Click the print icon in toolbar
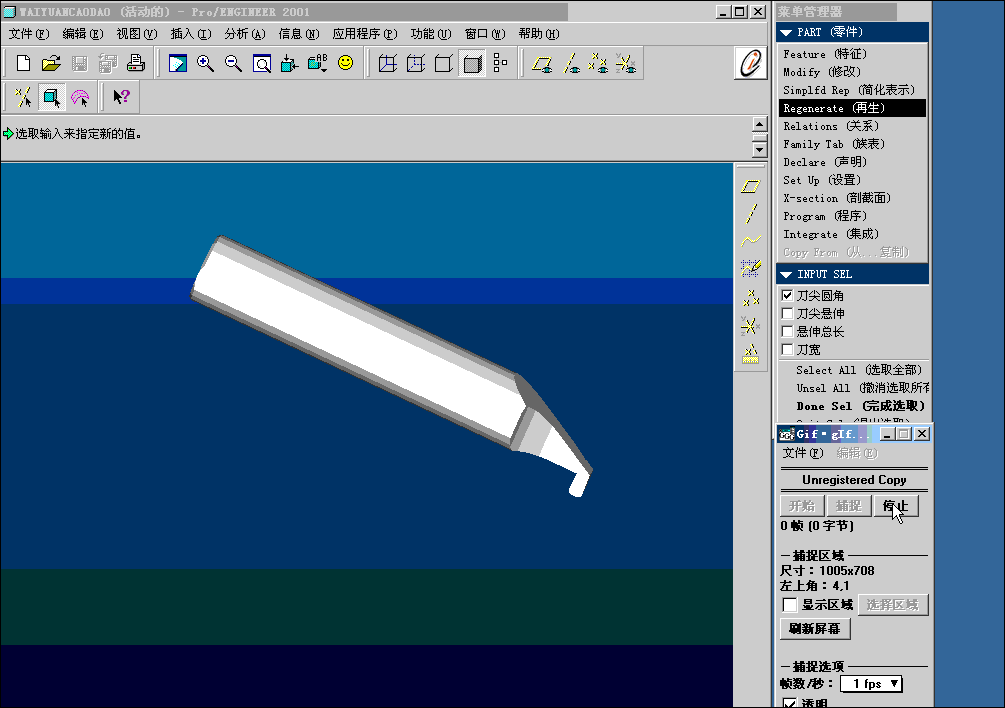The height and width of the screenshot is (708, 1005). pyautogui.click(x=135, y=63)
